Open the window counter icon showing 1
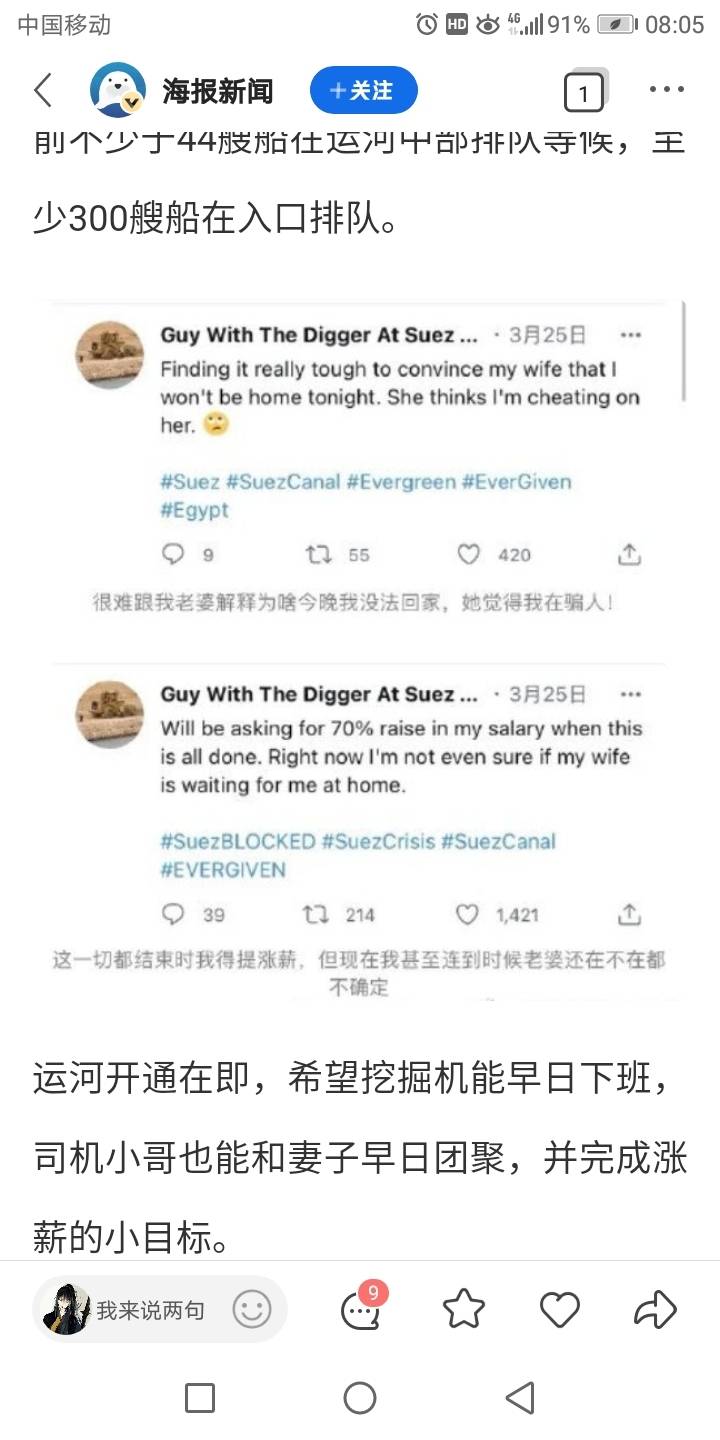This screenshot has width=720, height=1440. (585, 93)
